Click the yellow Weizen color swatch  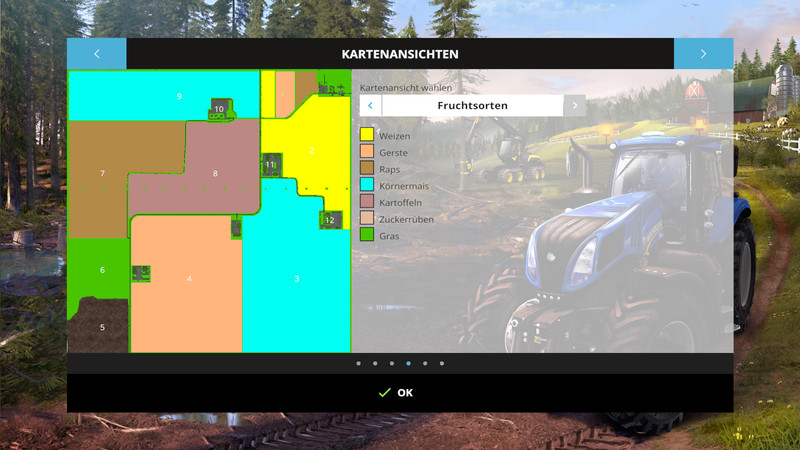[367, 135]
